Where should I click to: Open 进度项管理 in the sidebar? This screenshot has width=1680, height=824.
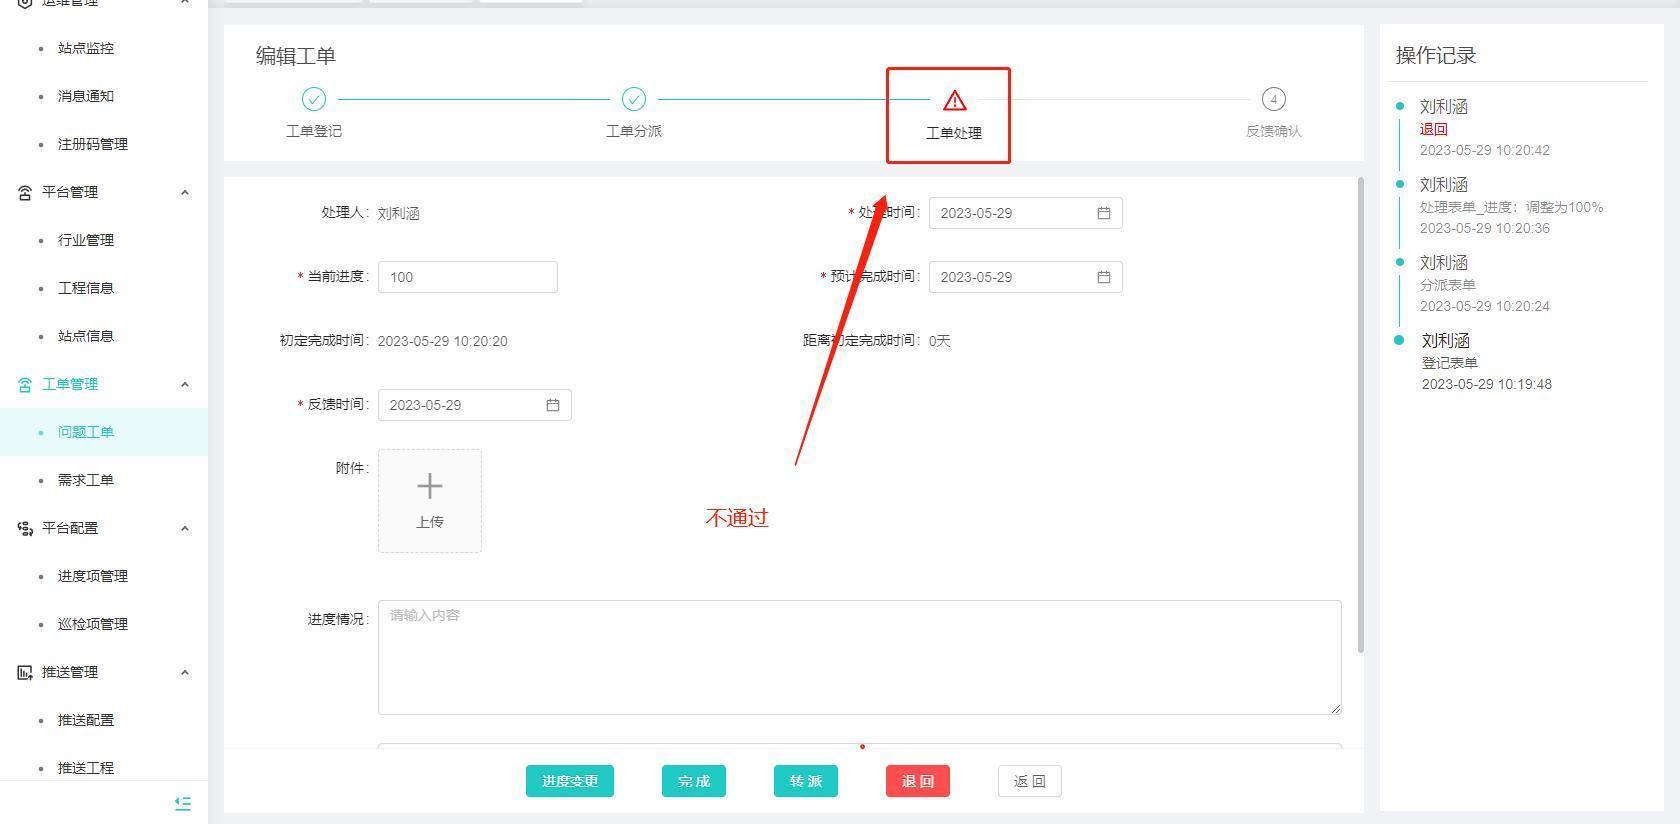pyautogui.click(x=93, y=576)
